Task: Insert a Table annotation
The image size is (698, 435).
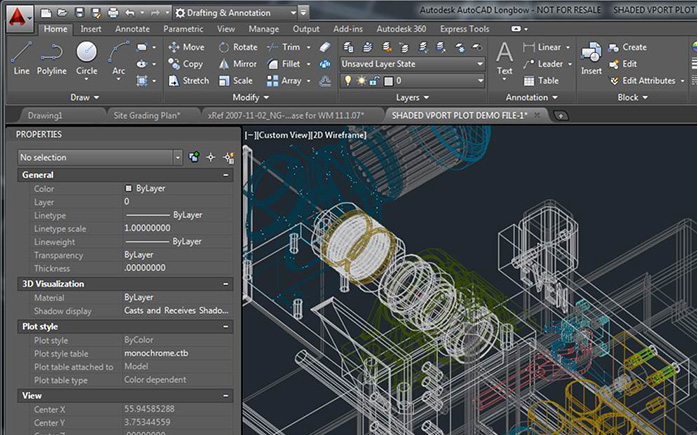Action: (x=541, y=81)
